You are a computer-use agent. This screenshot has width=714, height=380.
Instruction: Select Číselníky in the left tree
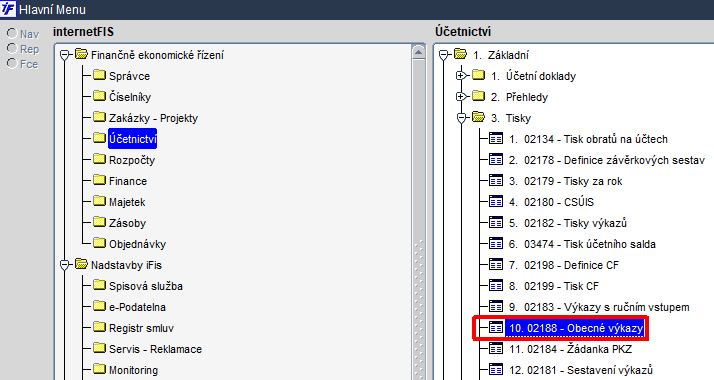point(130,97)
